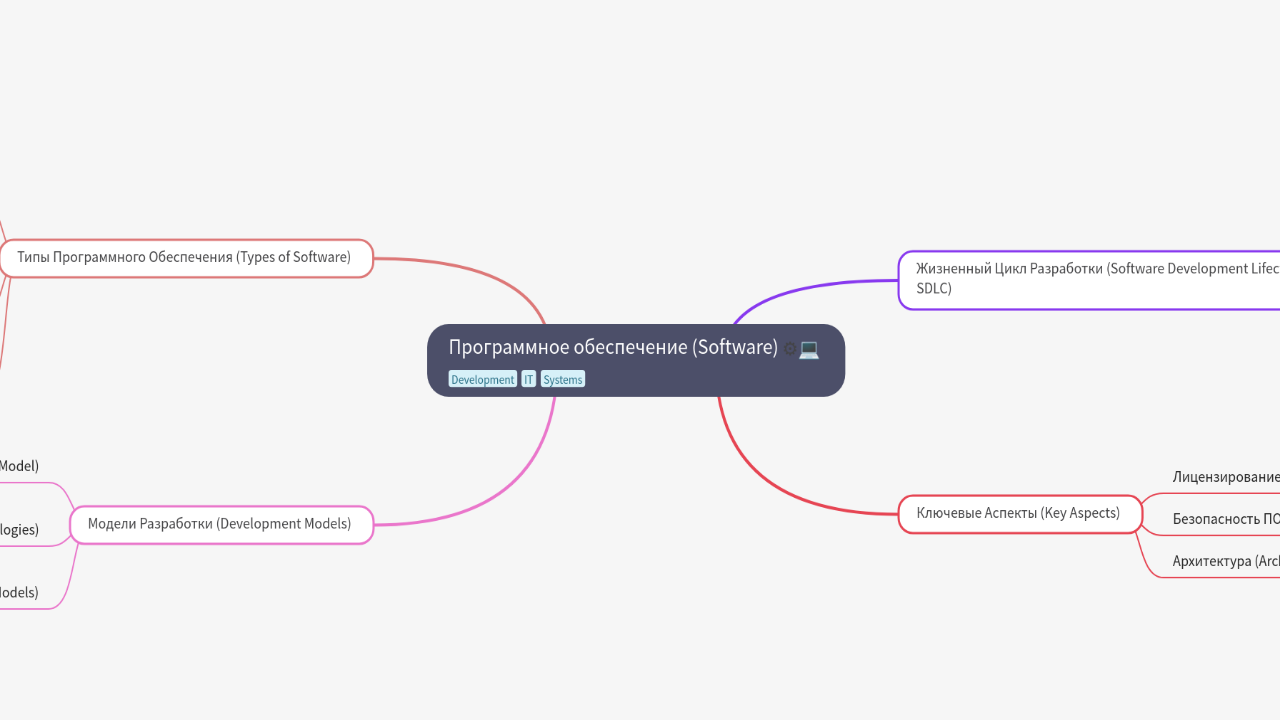Click the gear emoji in the central node
Screen dimensions: 1280x720
[789, 349]
